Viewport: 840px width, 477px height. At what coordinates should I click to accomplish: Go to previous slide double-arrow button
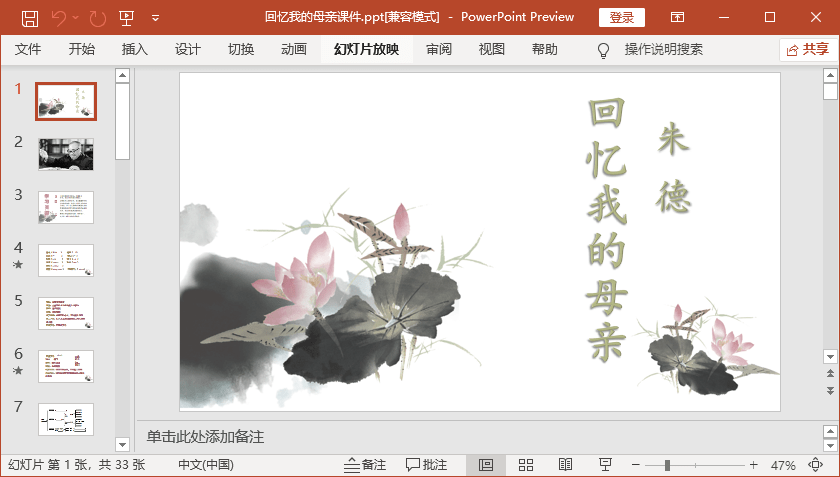(830, 374)
